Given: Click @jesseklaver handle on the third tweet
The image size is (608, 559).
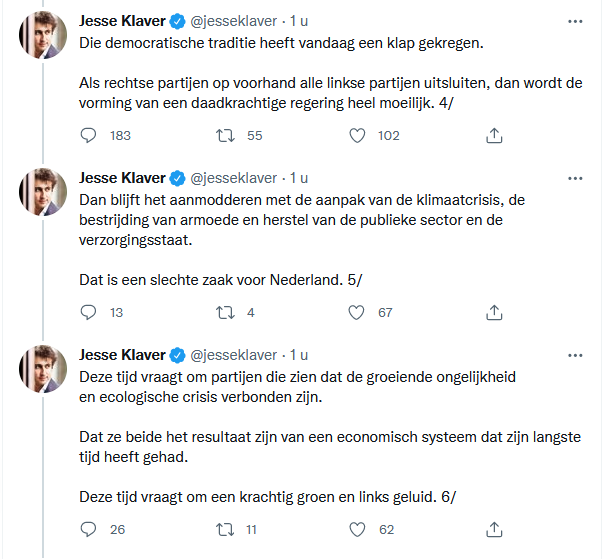Looking at the screenshot, I should (233, 355).
